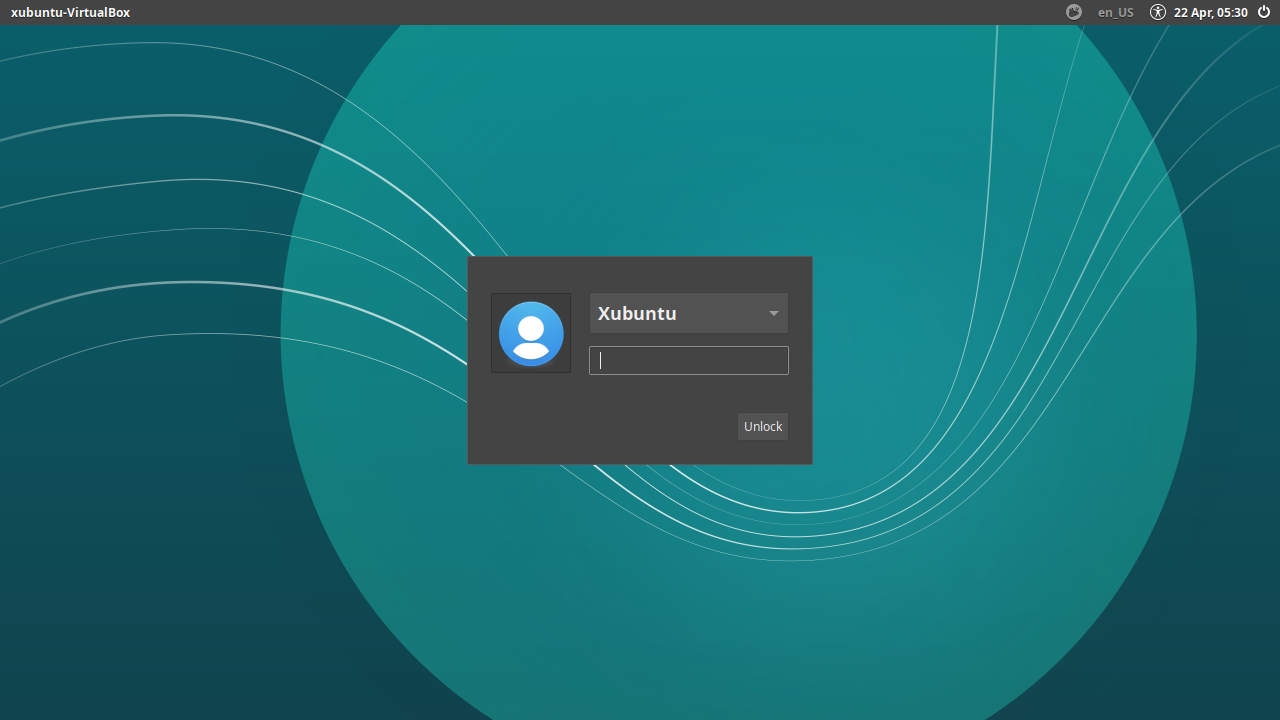Click the dropdown showing Xubuntu
This screenshot has height=720, width=1280.
click(688, 313)
